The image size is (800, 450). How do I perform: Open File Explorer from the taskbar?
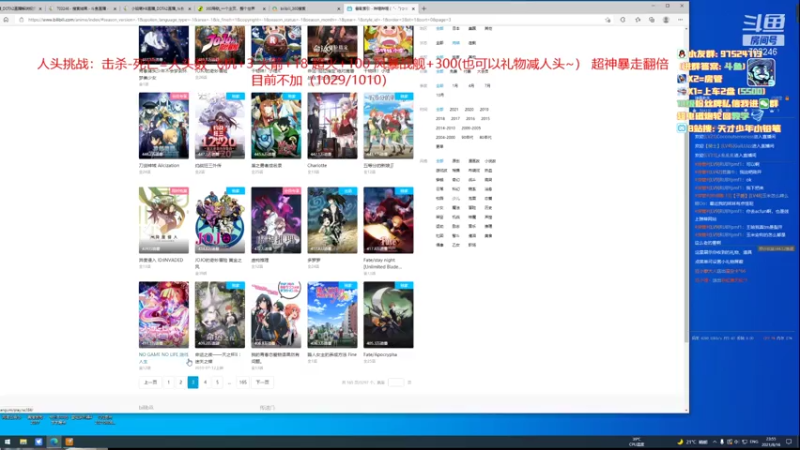[23, 442]
